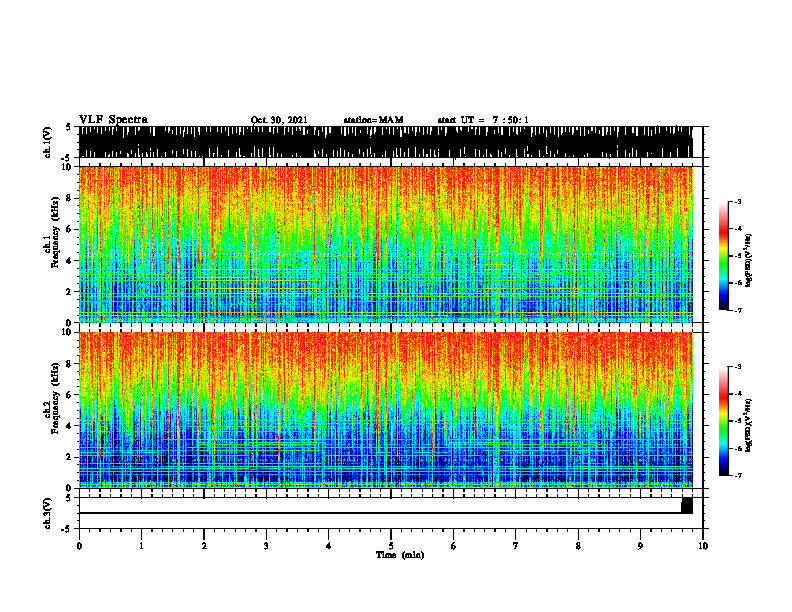Click the log(PSD) label beside ch.2 colorbar
This screenshot has width=792, height=612.
(x=749, y=425)
